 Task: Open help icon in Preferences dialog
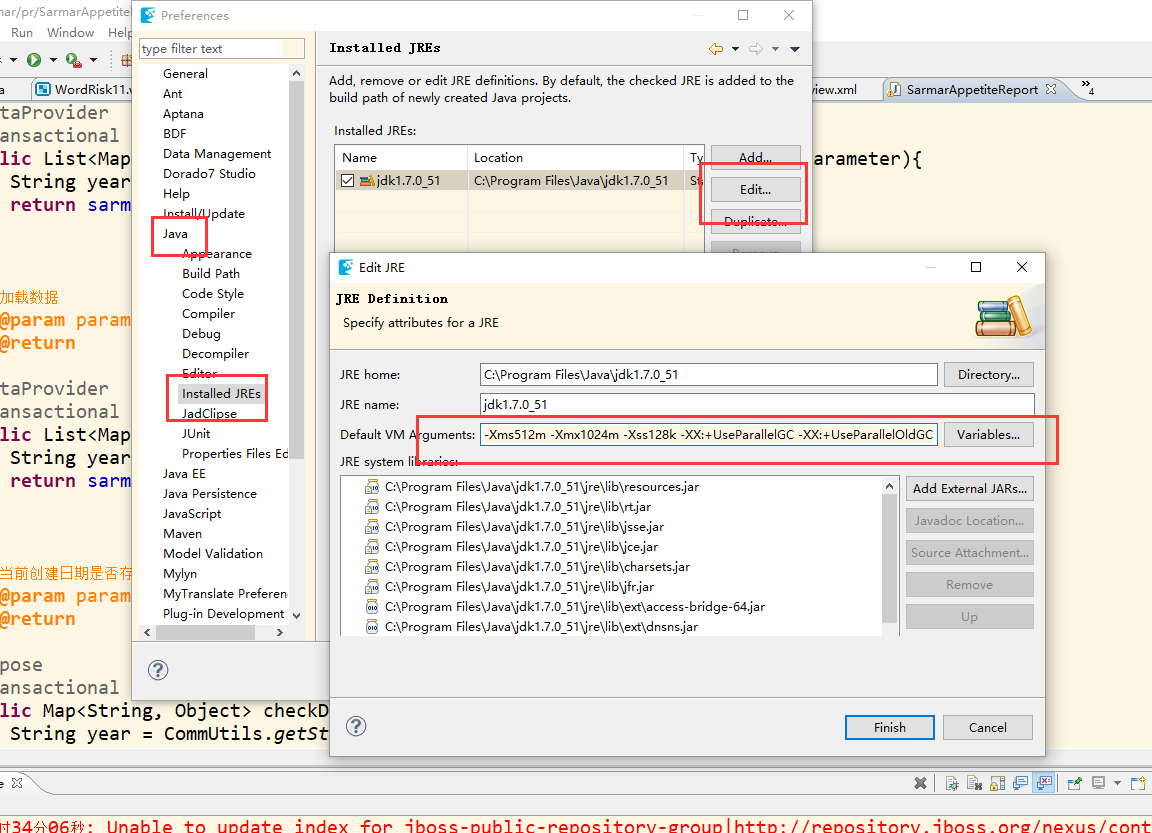(158, 670)
